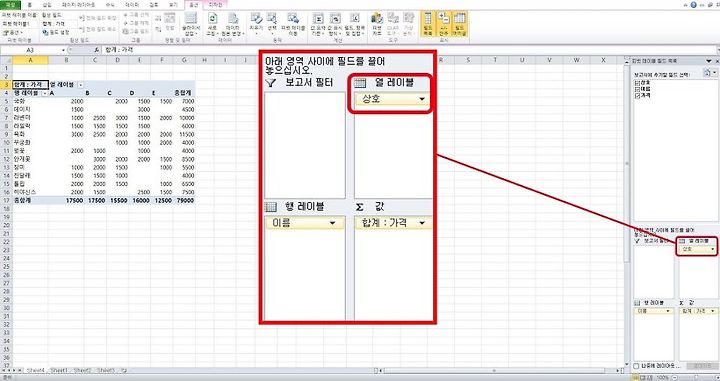Screen dimensions: 720x381
Task: Open the Name Box dropdown arrow
Action: click(63, 50)
